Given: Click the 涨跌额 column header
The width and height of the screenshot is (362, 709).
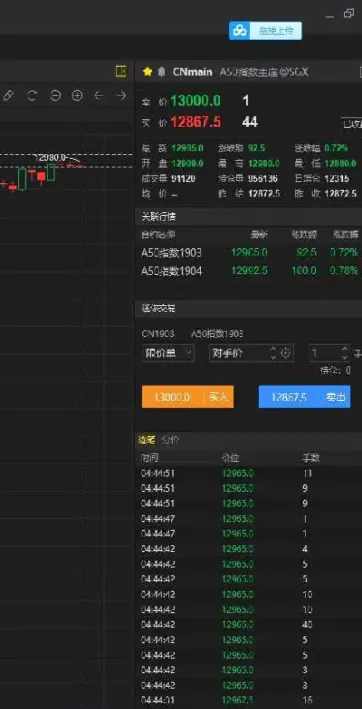Looking at the screenshot, I should click(304, 235).
